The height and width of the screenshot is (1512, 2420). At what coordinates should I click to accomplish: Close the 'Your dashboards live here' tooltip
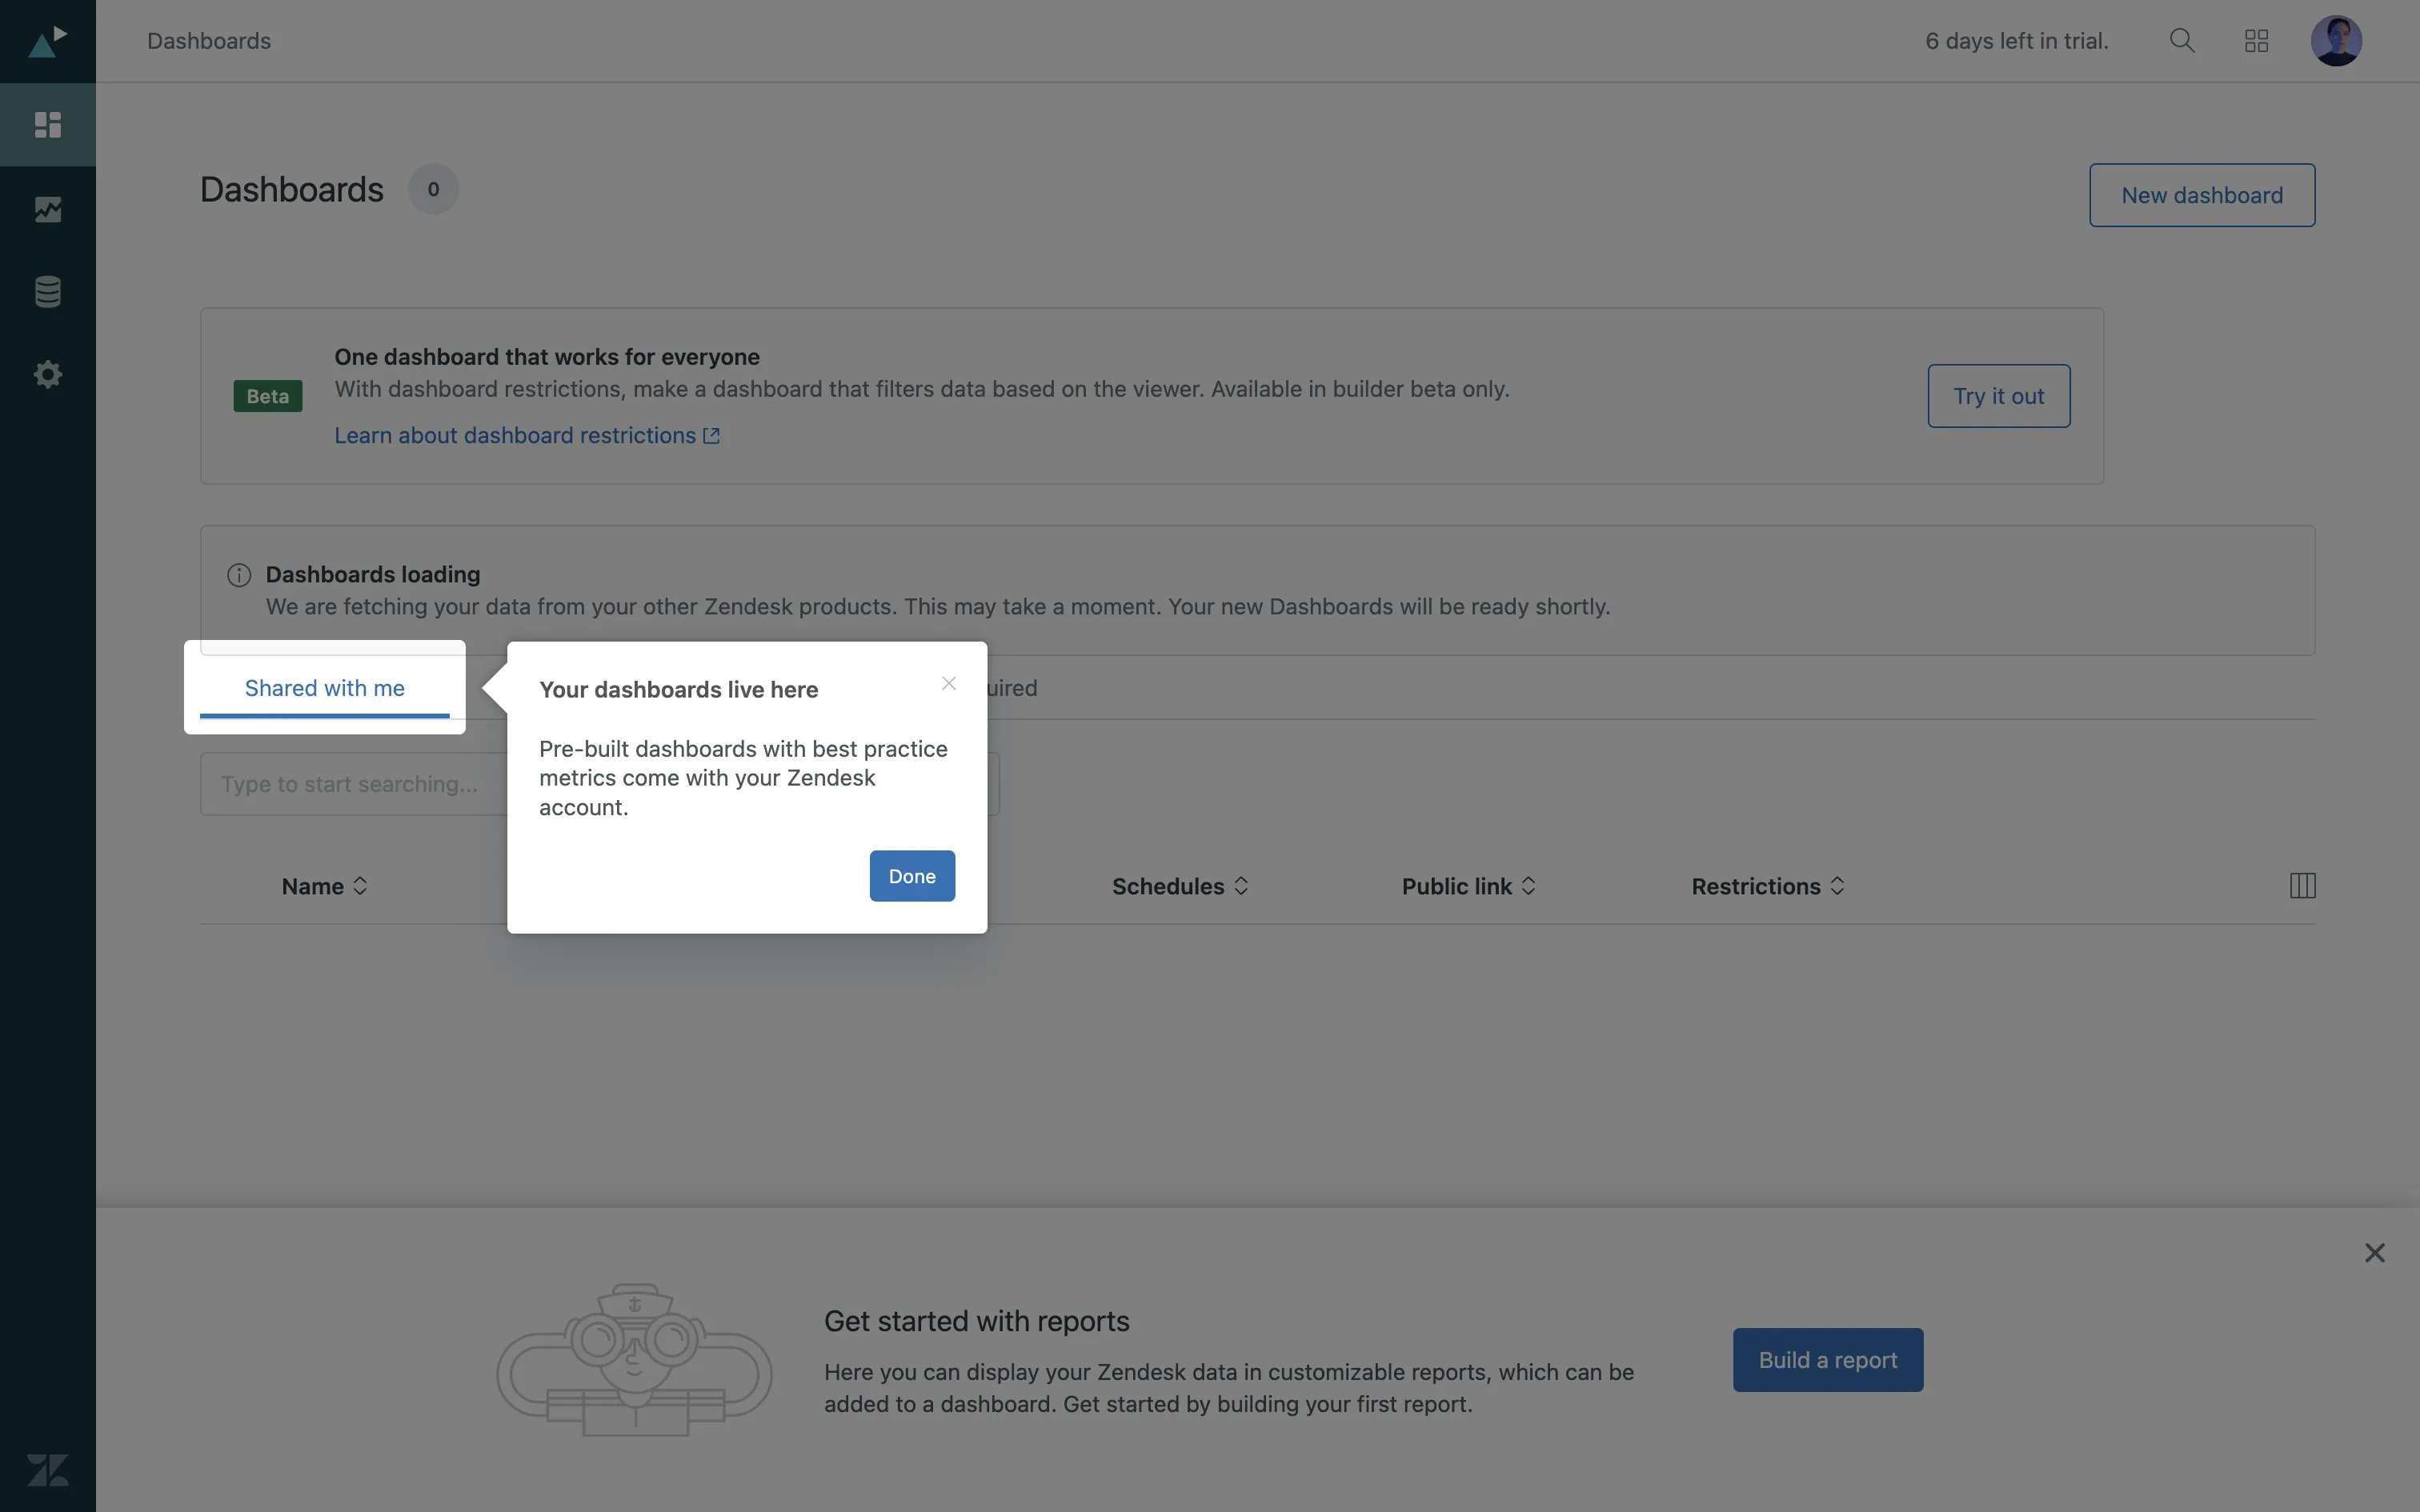point(949,684)
